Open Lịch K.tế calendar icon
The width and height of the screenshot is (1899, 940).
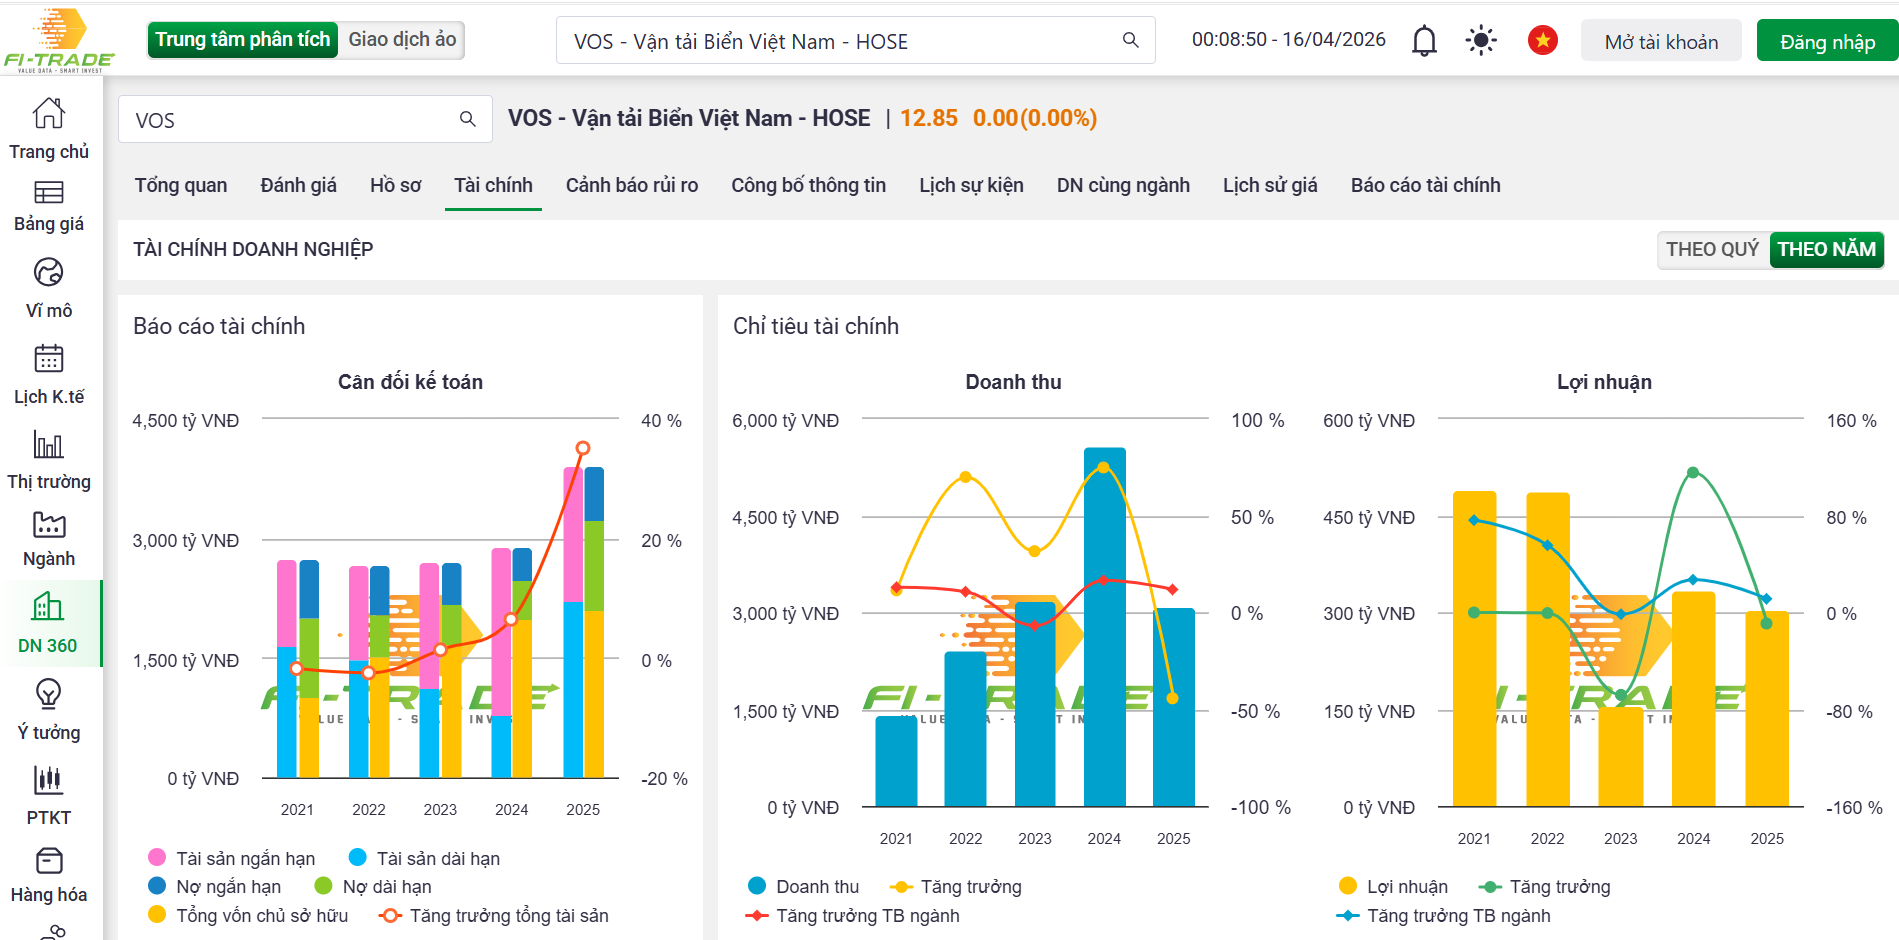pos(48,359)
